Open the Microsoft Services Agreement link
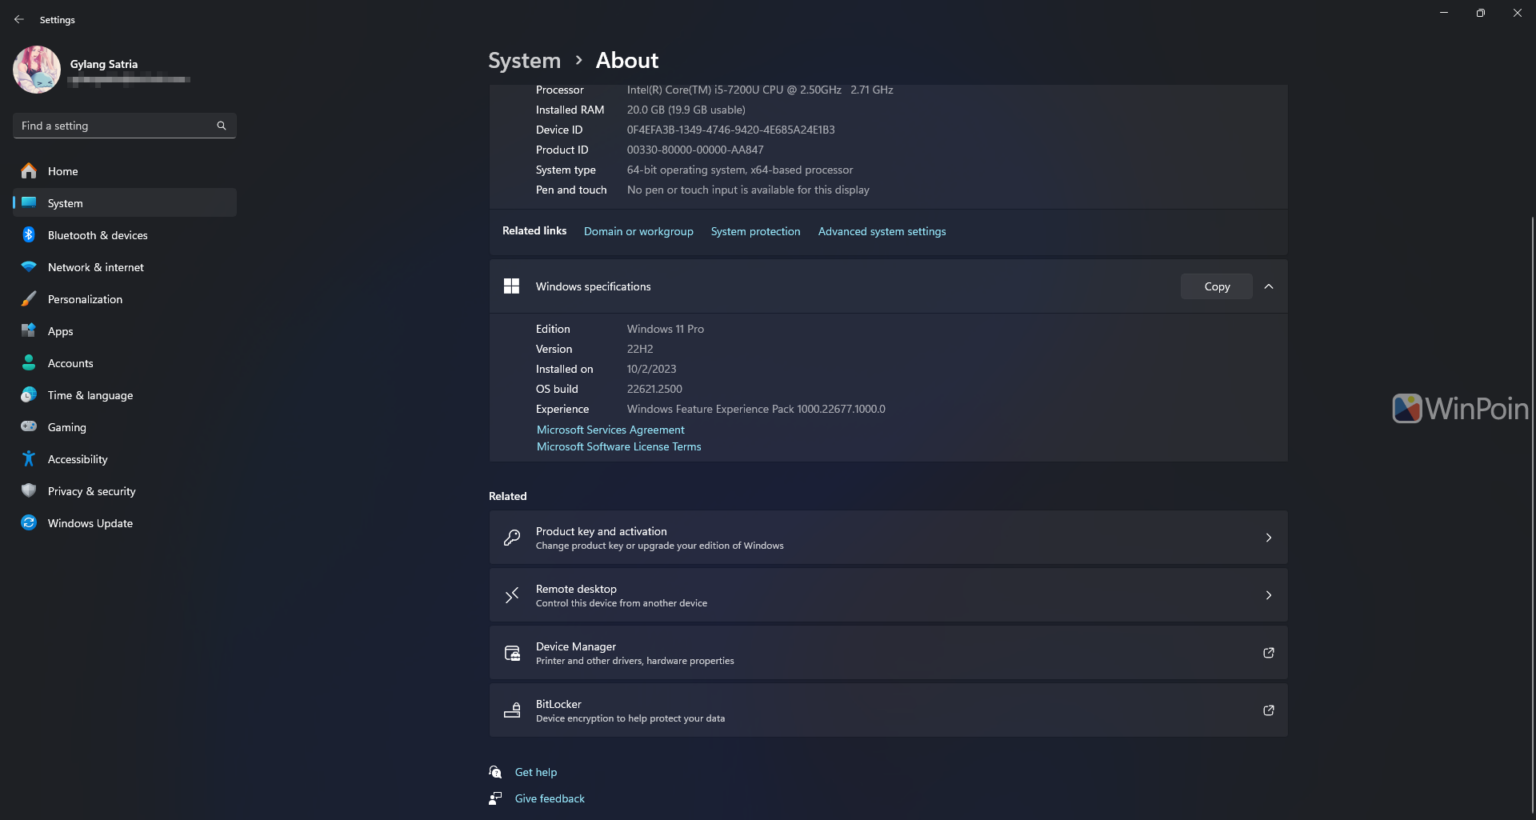Image resolution: width=1536 pixels, height=820 pixels. click(x=610, y=429)
